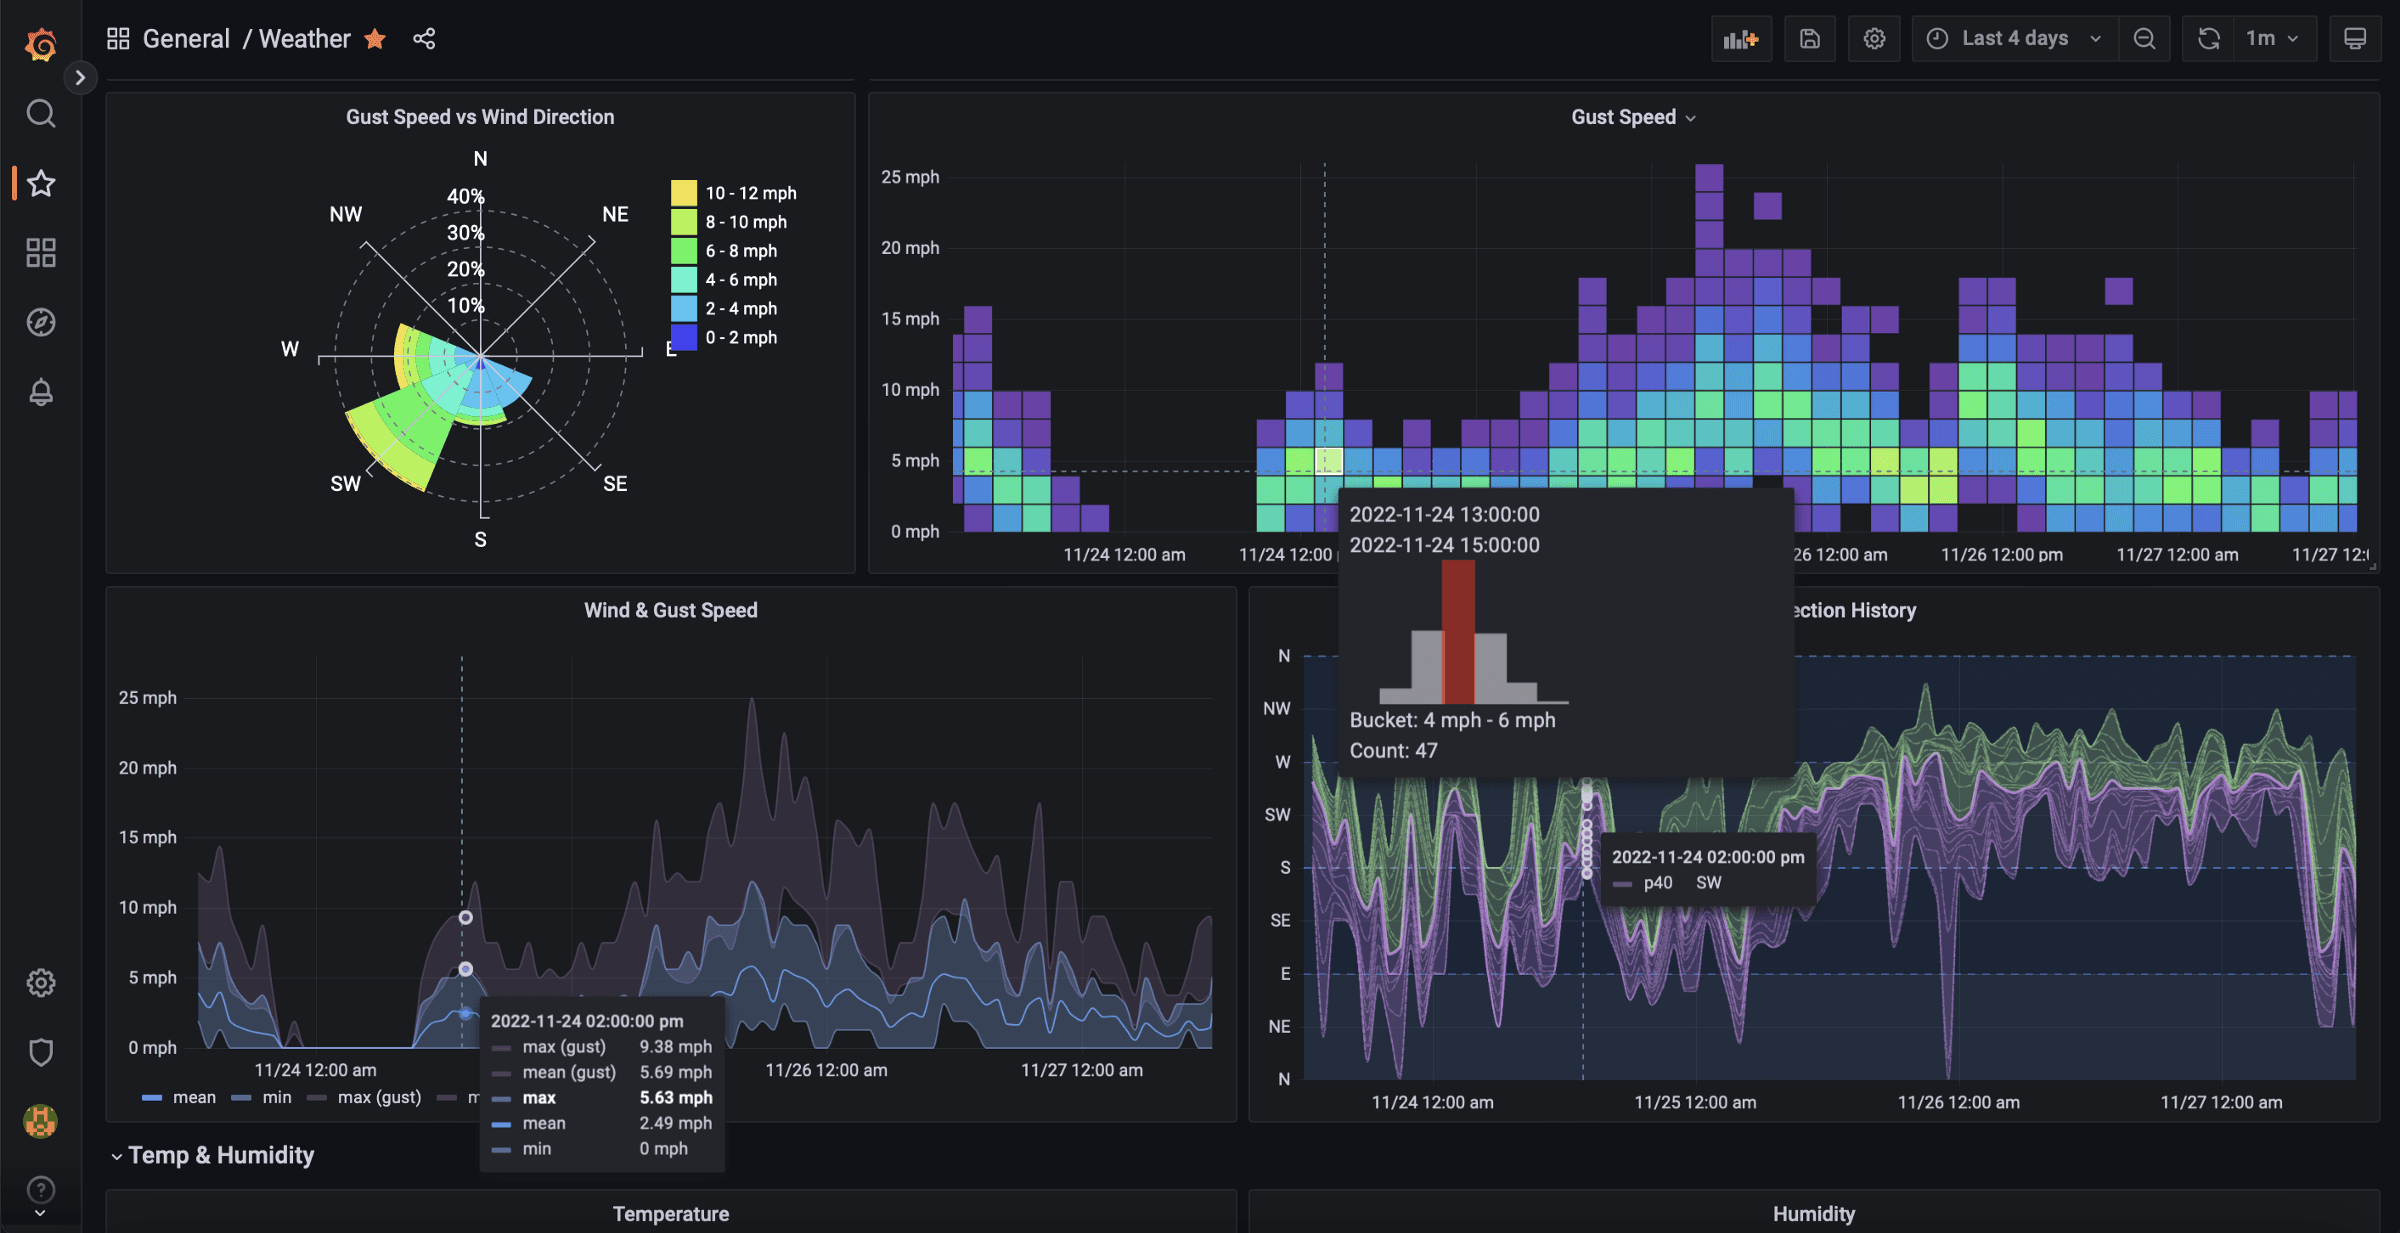The height and width of the screenshot is (1233, 2400).
Task: Add a new panel to dashboard
Action: (1741, 39)
